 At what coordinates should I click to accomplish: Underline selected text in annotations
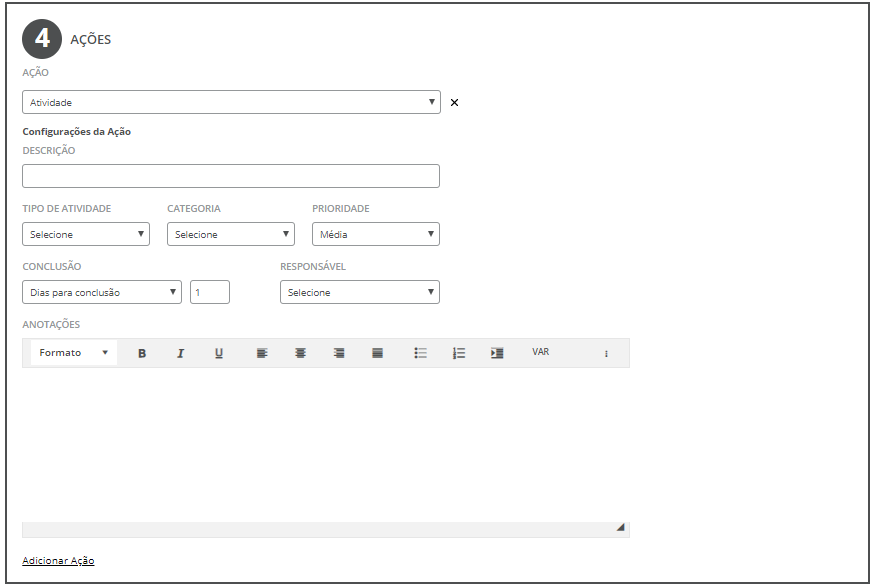219,353
